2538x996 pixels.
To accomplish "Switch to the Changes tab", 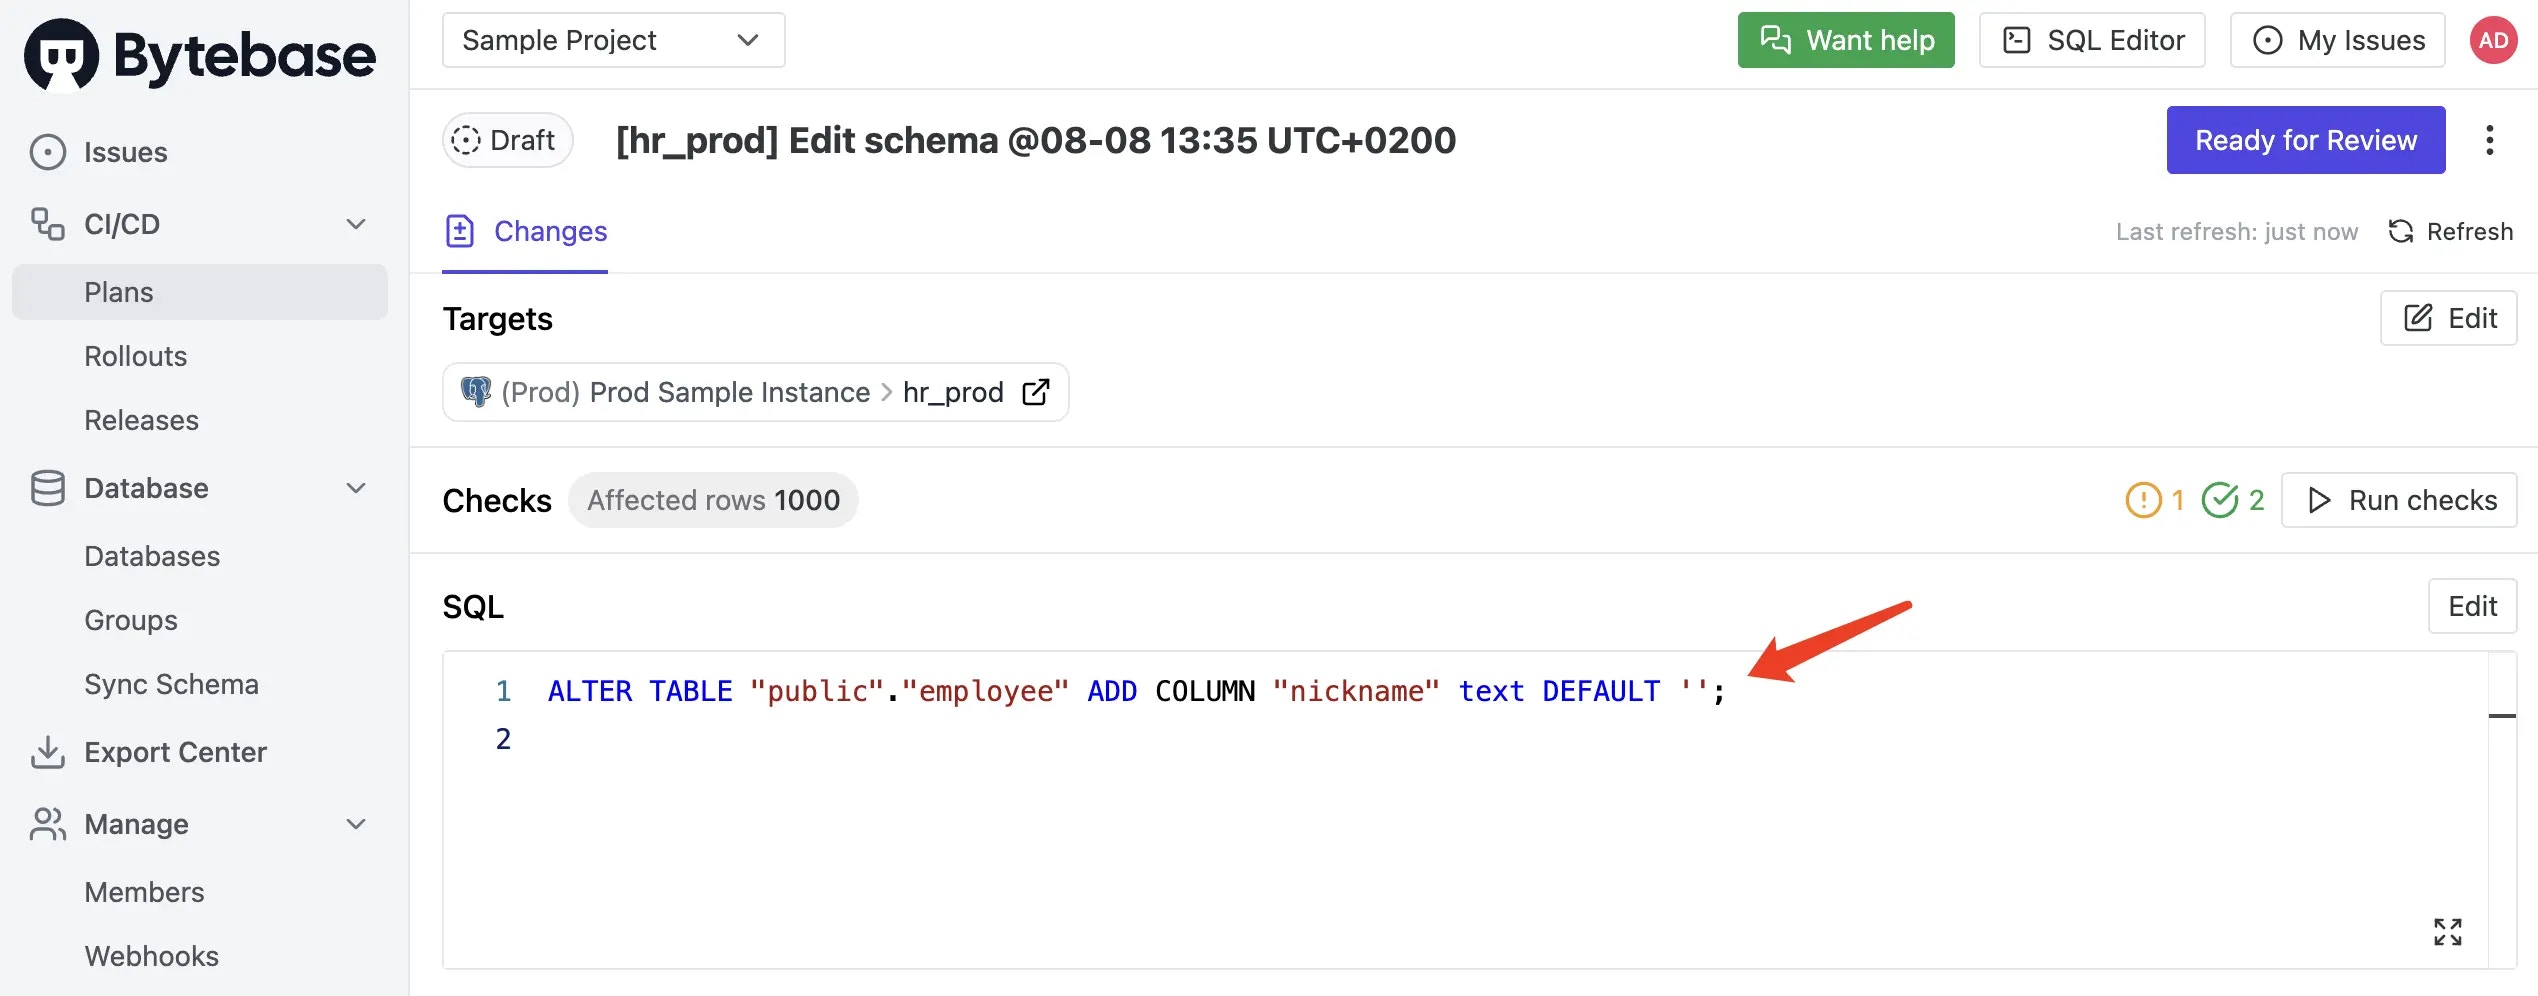I will (x=526, y=232).
